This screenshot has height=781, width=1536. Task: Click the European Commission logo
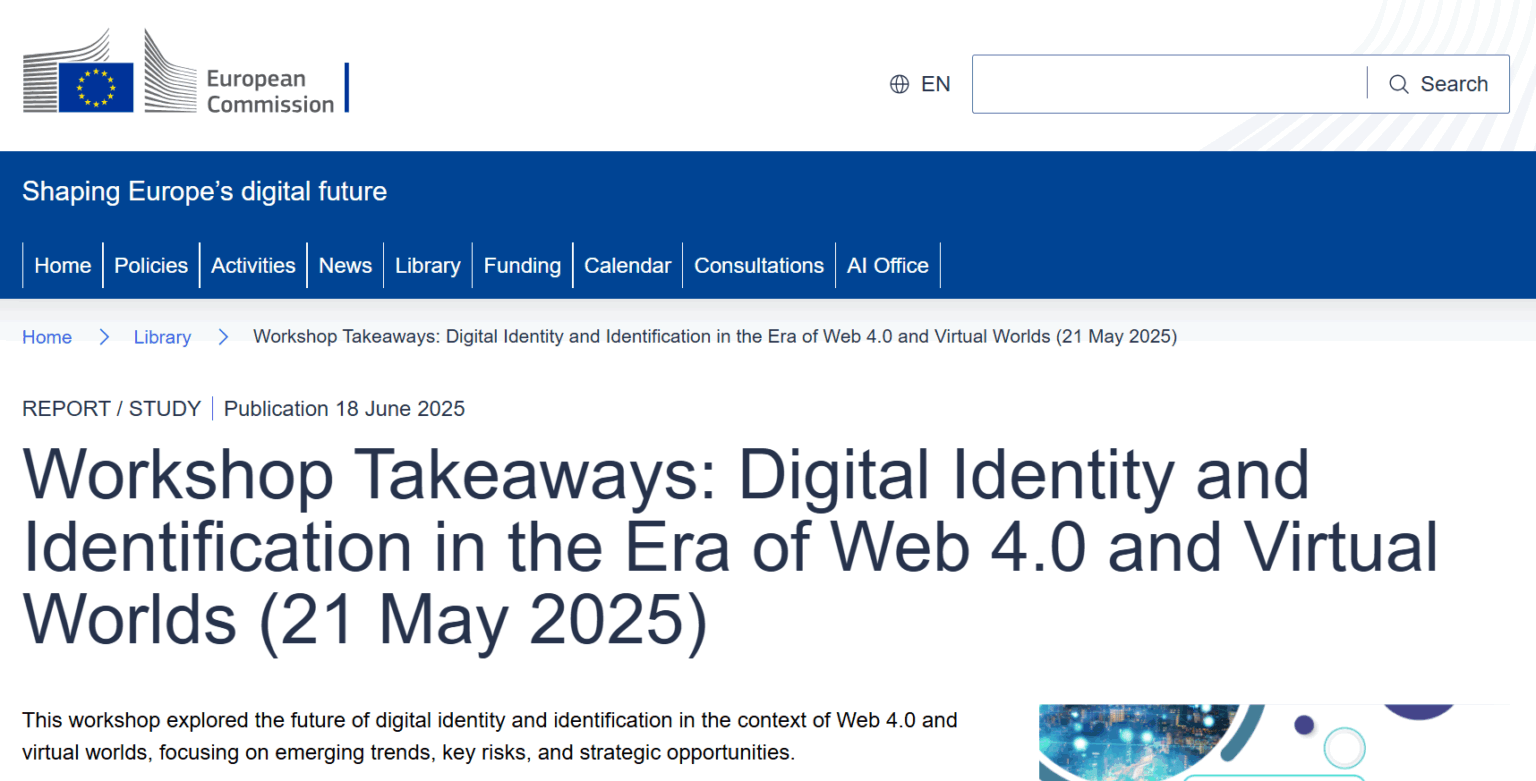[185, 72]
